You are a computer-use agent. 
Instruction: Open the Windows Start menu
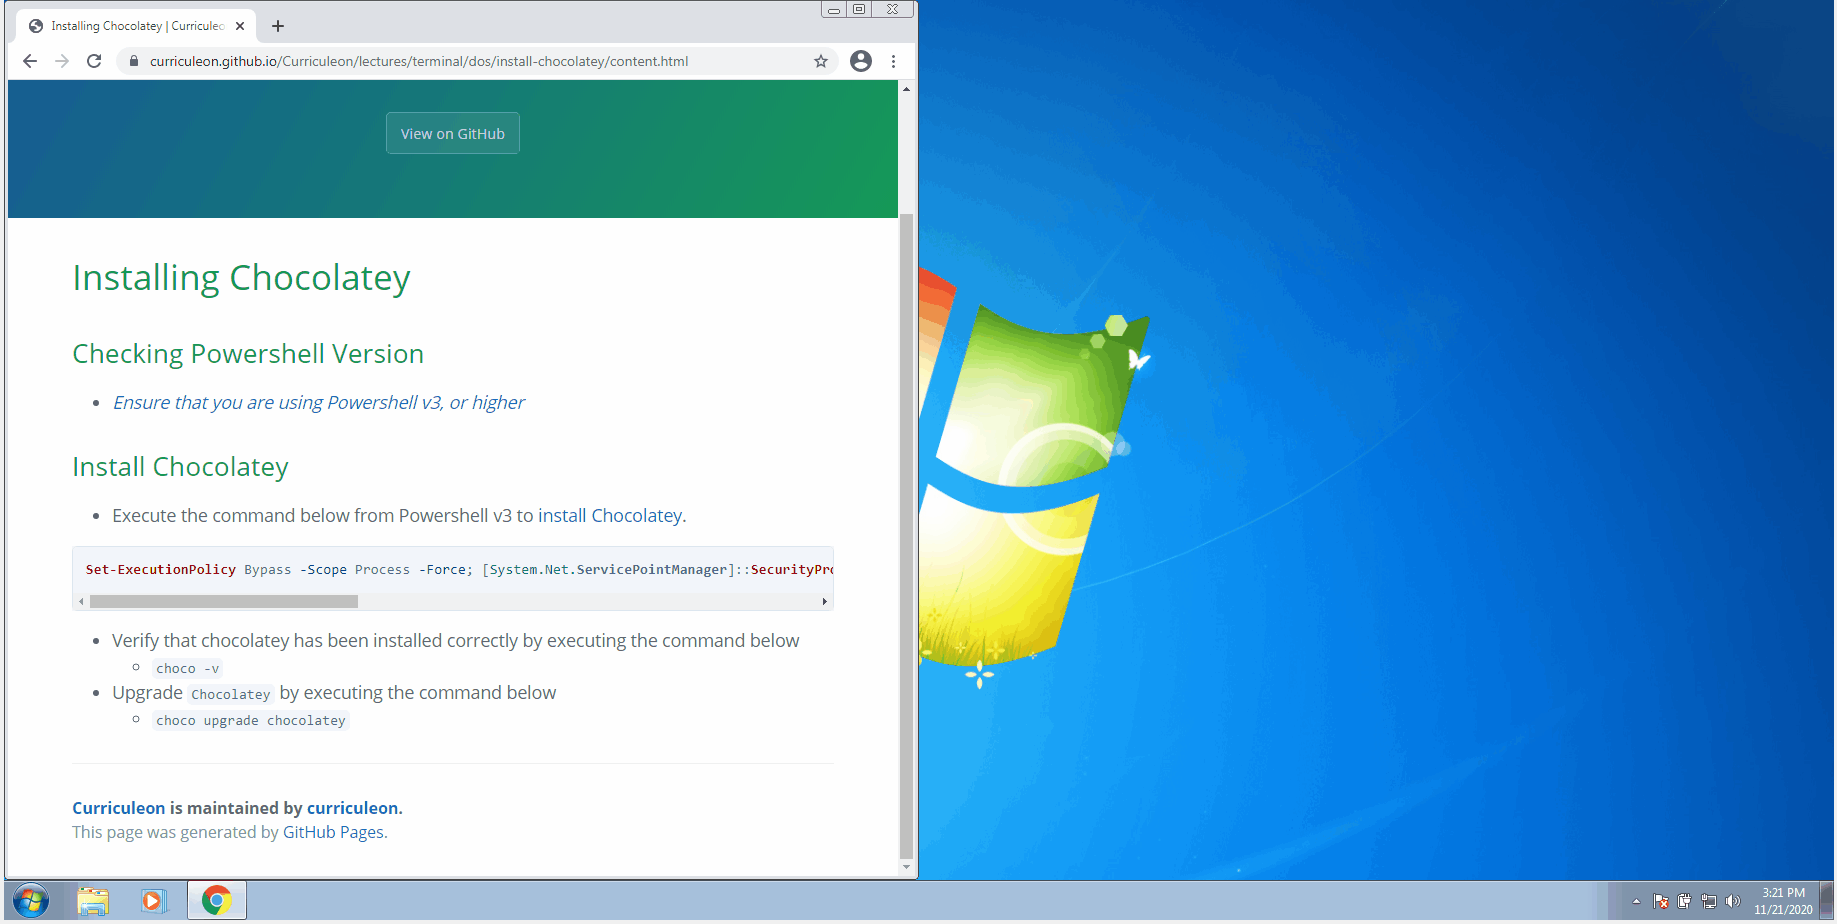tap(31, 899)
